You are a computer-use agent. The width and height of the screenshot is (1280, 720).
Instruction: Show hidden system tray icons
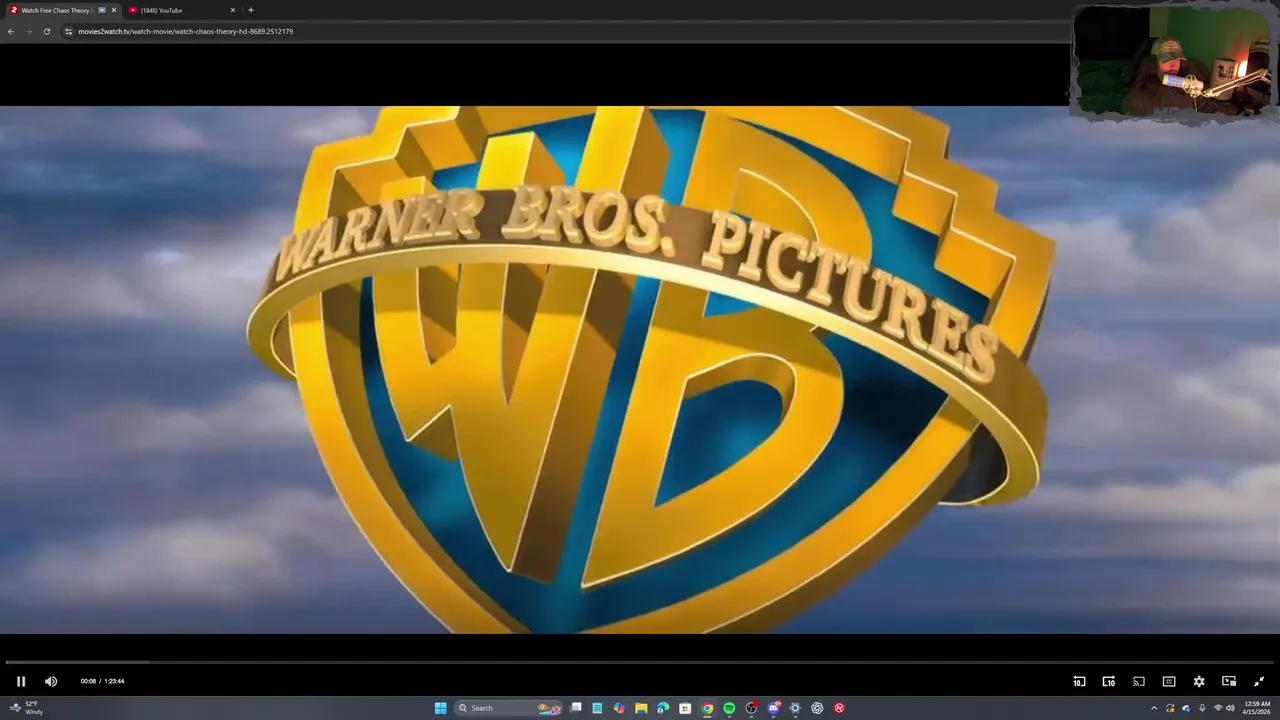point(1154,708)
